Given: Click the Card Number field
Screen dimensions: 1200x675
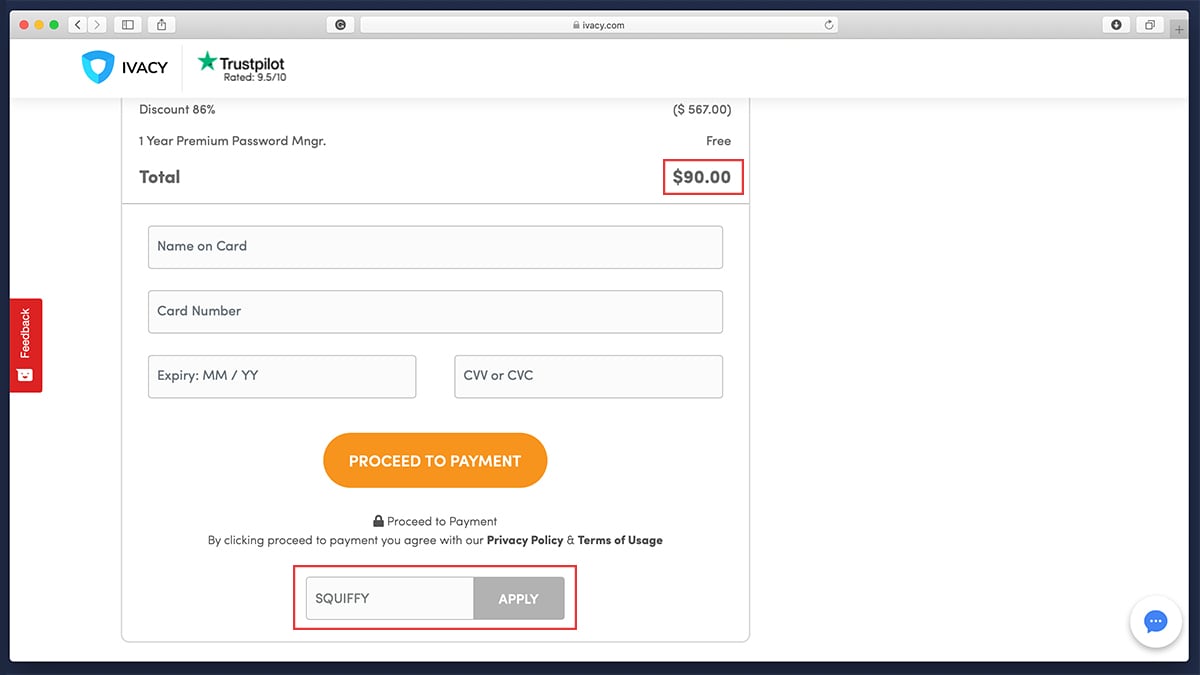Looking at the screenshot, I should 435,311.
